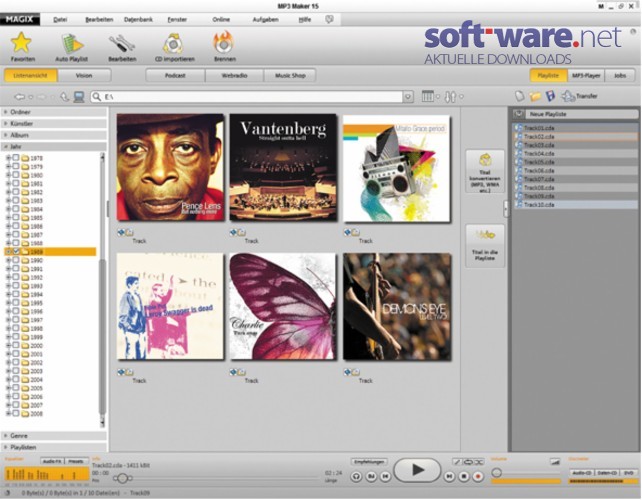The width and height of the screenshot is (642, 500).
Task: Open the Podcast tab
Action: [175, 76]
